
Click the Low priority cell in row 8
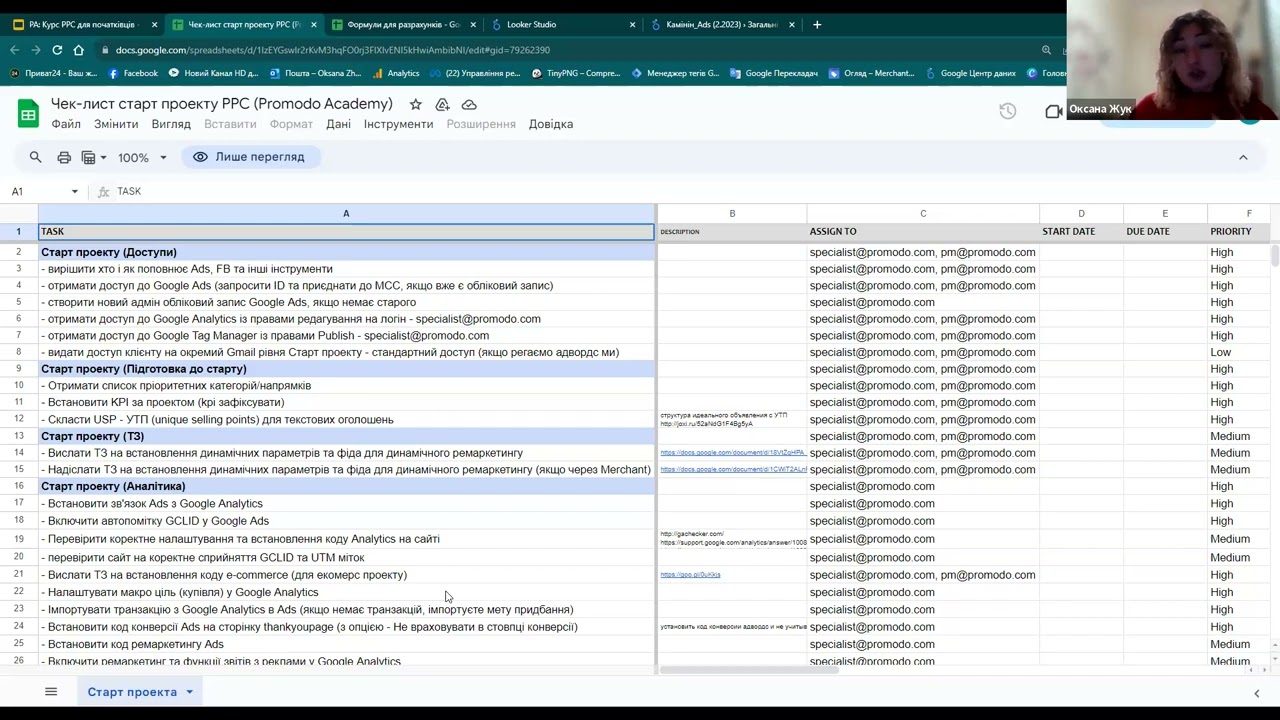(x=1240, y=352)
